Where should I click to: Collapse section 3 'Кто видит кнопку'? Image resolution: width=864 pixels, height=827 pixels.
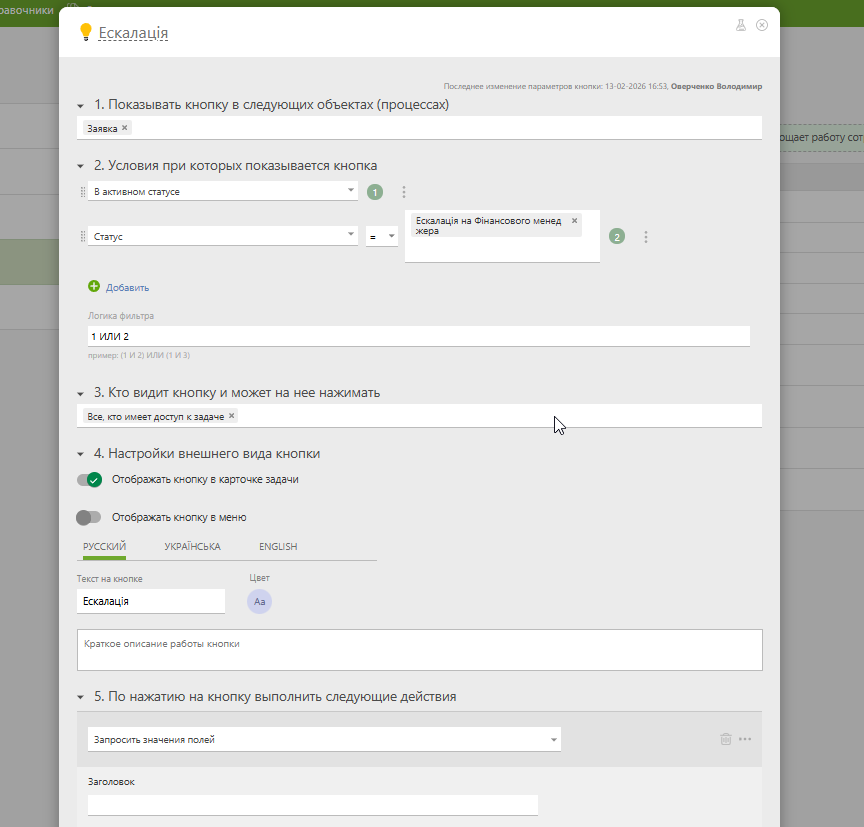(80, 393)
